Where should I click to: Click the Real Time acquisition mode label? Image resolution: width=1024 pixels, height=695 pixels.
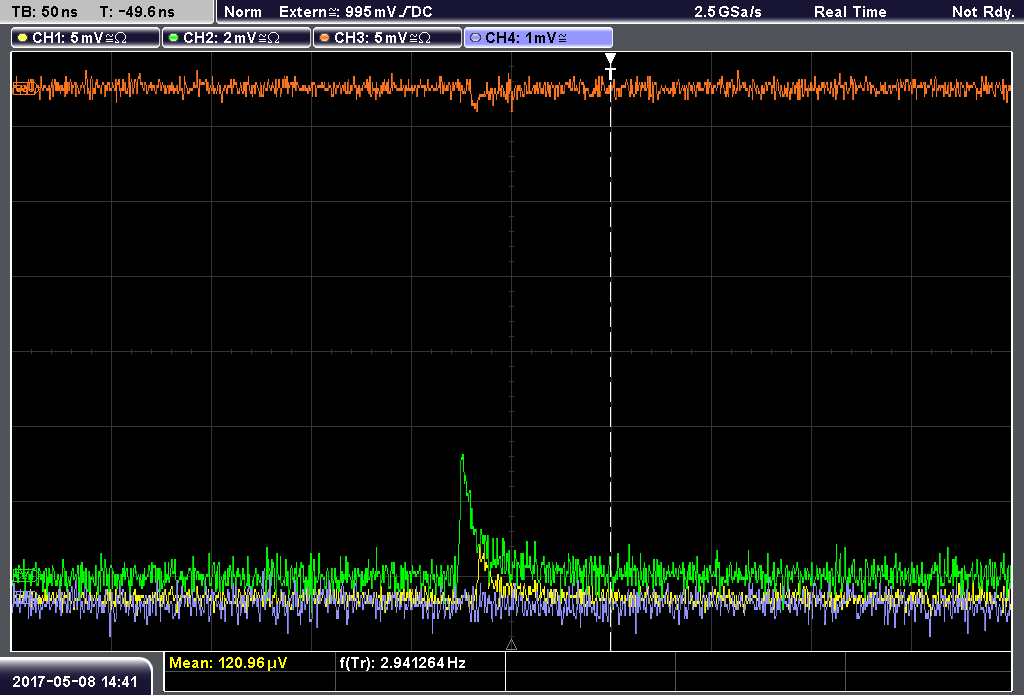tap(850, 12)
